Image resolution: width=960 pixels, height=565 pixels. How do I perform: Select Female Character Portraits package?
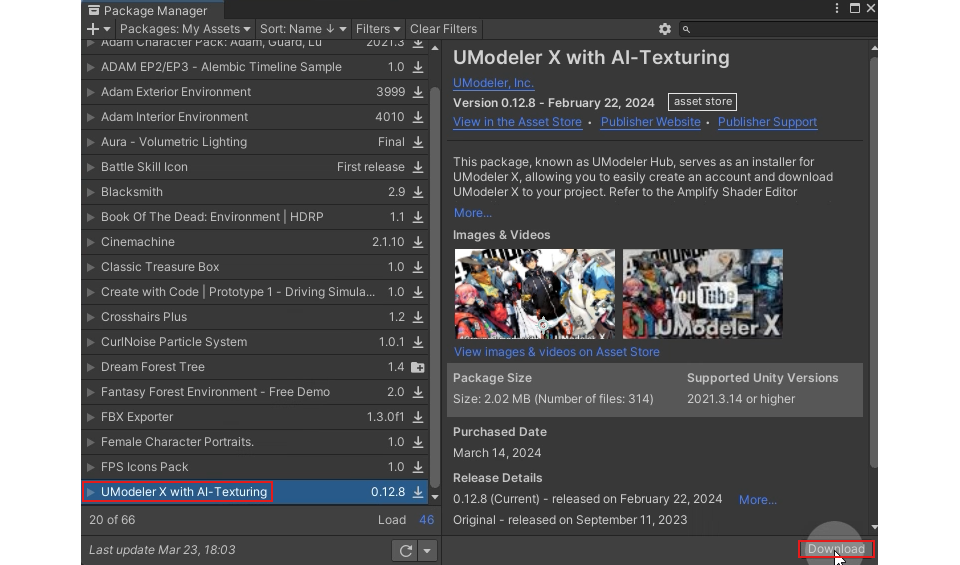point(255,442)
